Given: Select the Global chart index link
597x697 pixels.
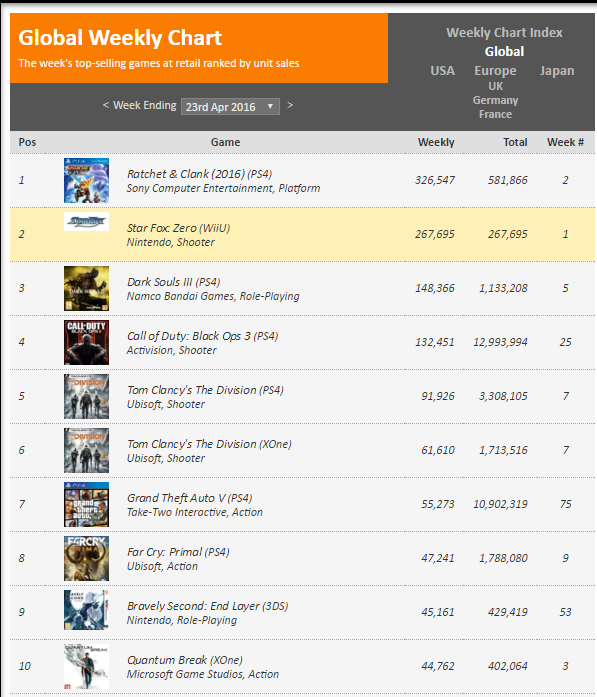Looking at the screenshot, I should [x=505, y=52].
